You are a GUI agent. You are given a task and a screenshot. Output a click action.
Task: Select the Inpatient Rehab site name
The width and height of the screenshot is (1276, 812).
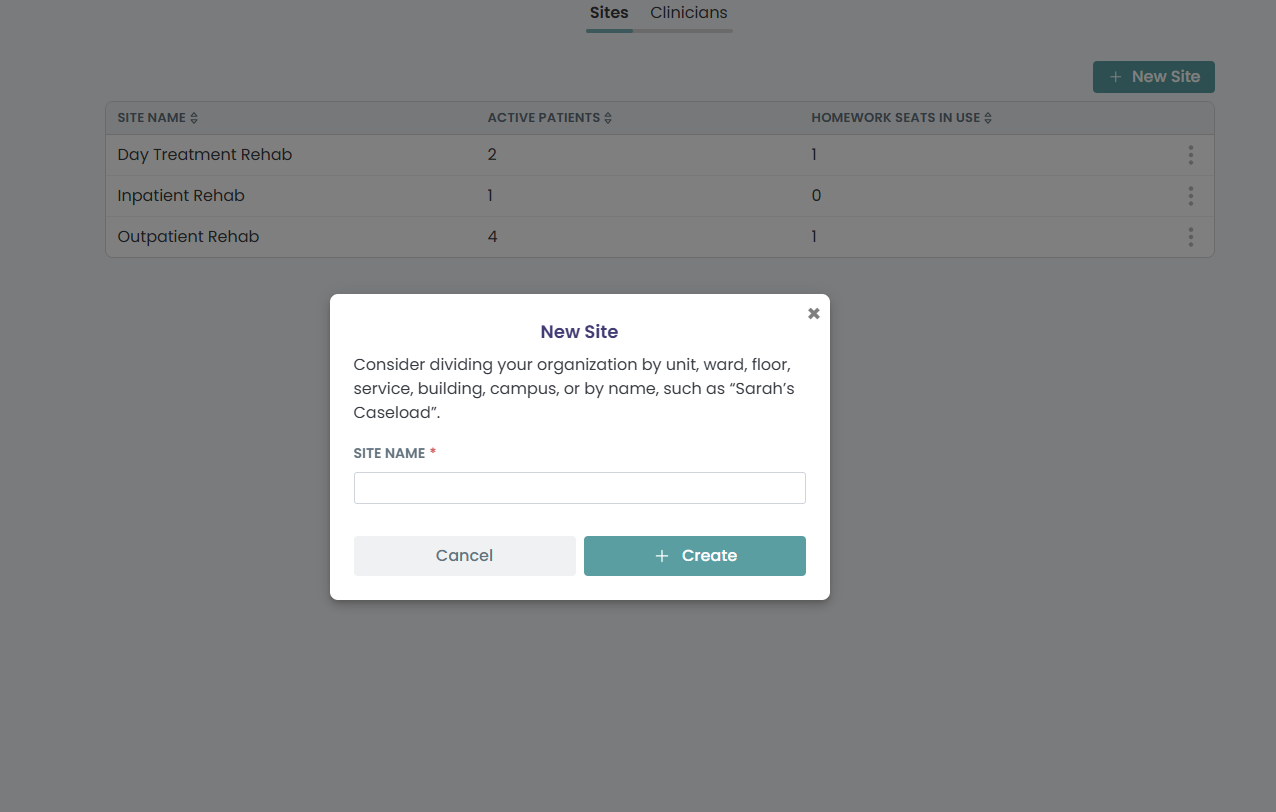(x=181, y=196)
